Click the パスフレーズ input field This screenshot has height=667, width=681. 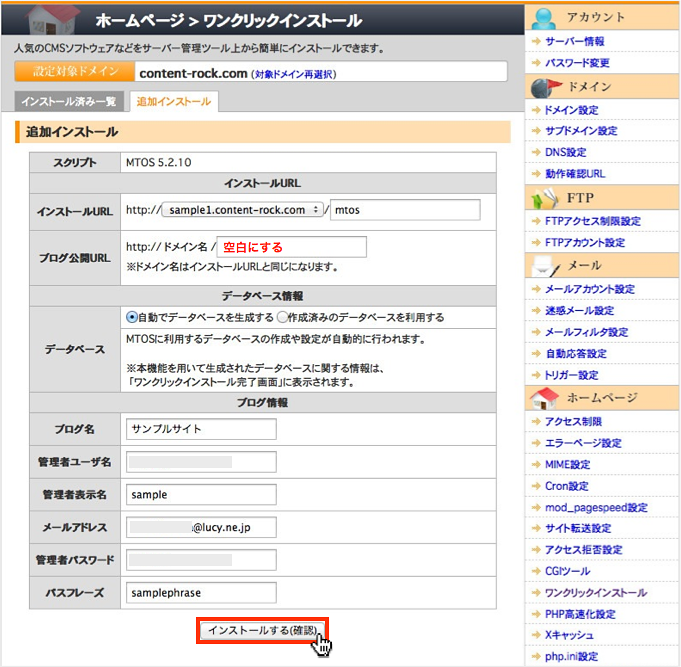point(202,593)
